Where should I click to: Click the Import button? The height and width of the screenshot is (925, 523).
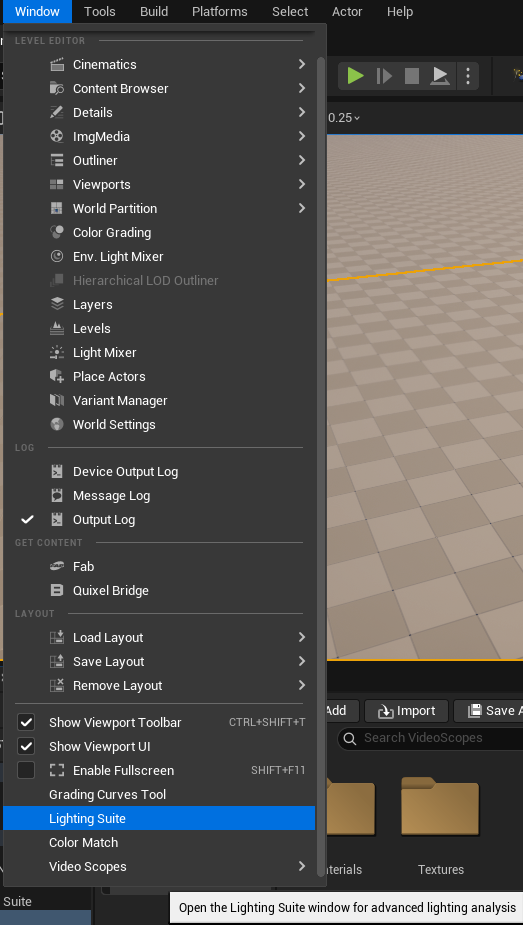pos(407,711)
